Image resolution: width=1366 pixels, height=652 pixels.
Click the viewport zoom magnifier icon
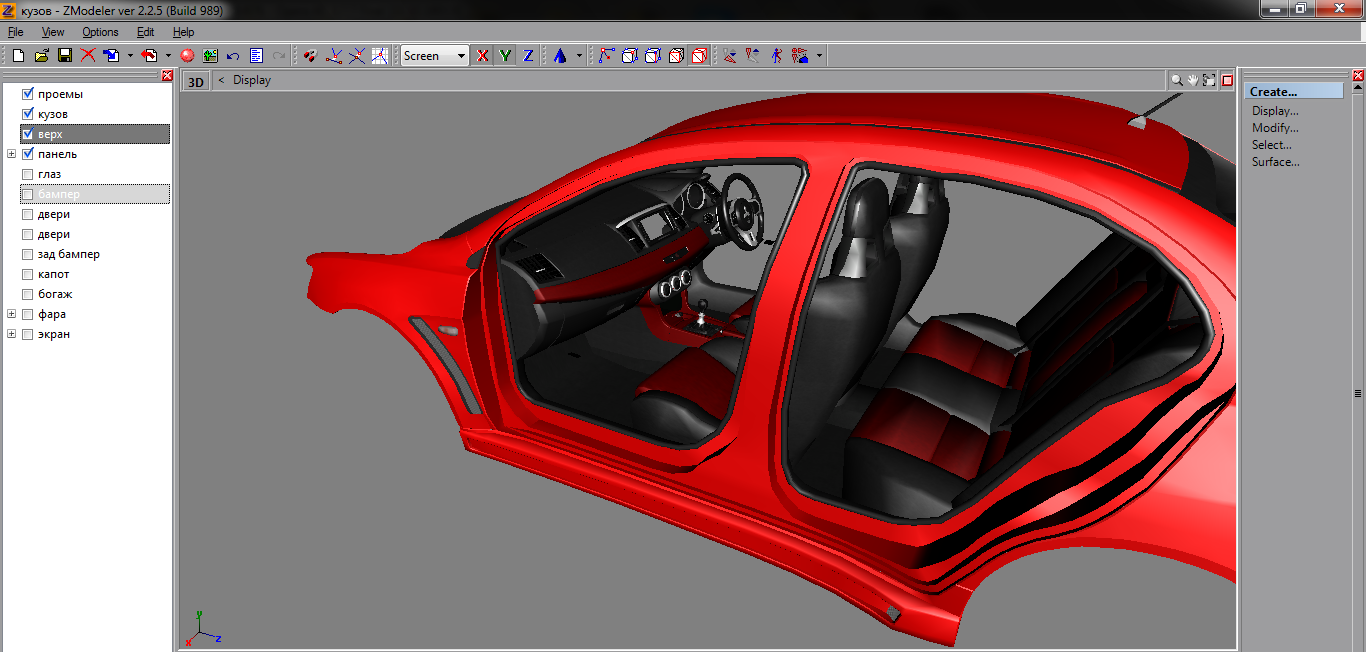(x=1177, y=80)
